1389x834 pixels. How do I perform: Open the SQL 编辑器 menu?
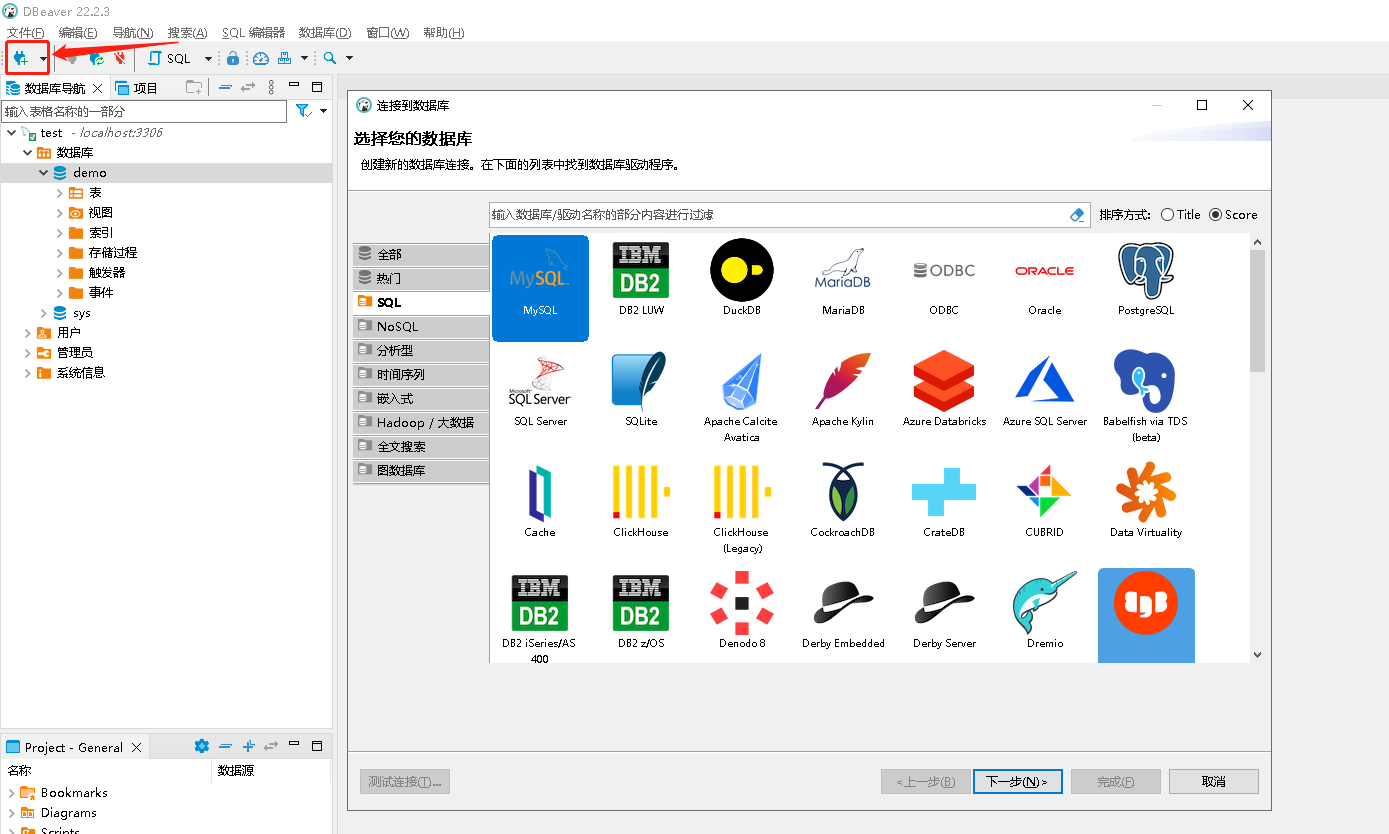pyautogui.click(x=253, y=33)
